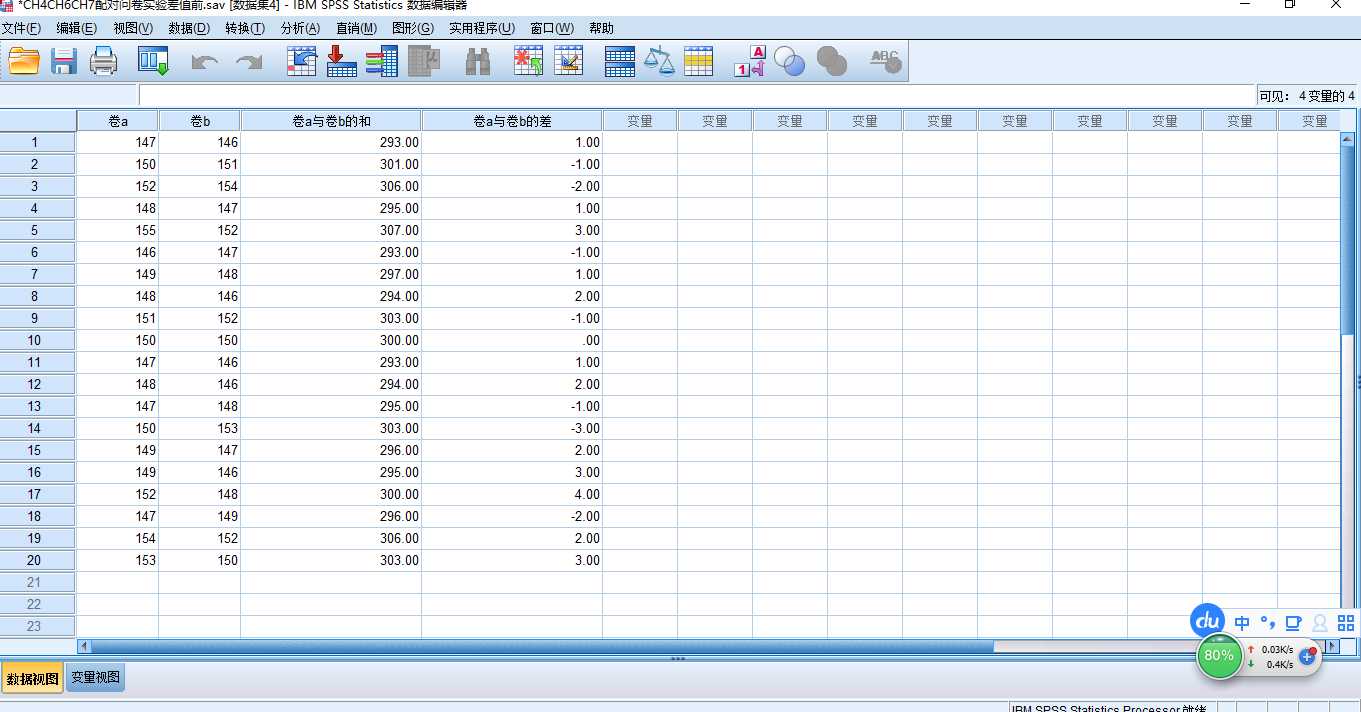Open the 帮助 menu
This screenshot has width=1361, height=712.
tap(602, 28)
